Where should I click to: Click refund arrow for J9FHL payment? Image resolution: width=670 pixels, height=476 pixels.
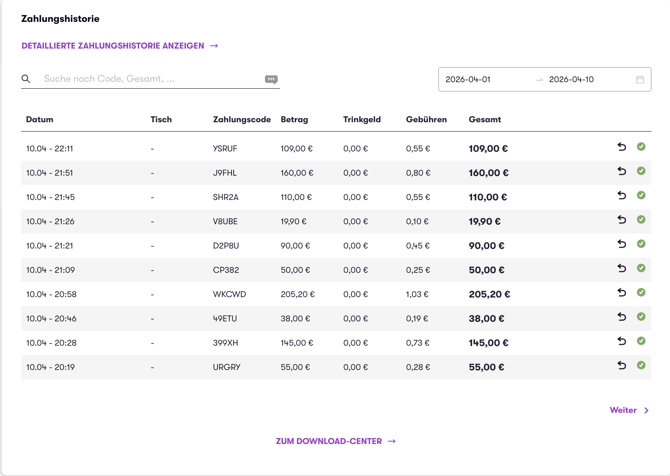pos(622,171)
